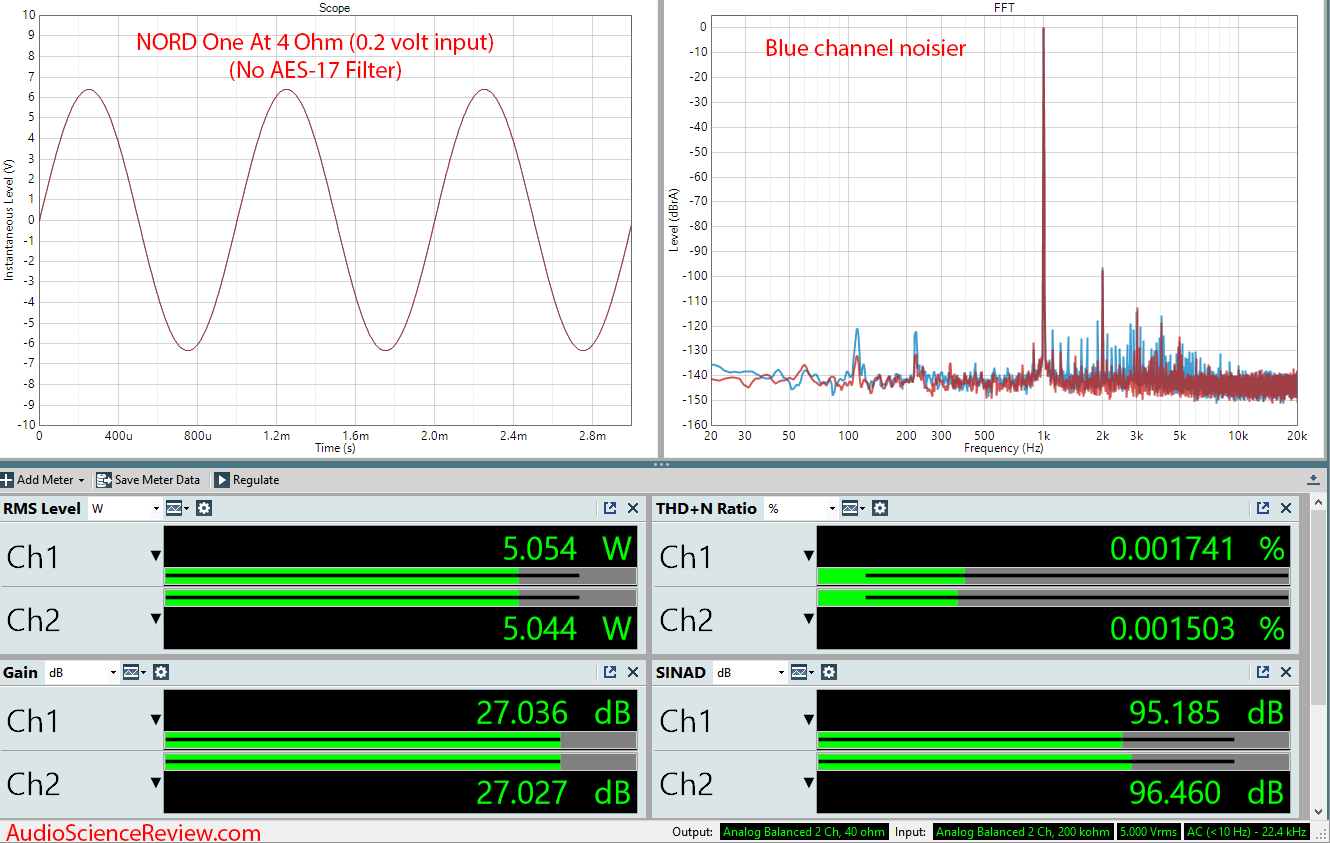1330x843 pixels.
Task: Close the SINAD meter panel
Action: point(1286,672)
